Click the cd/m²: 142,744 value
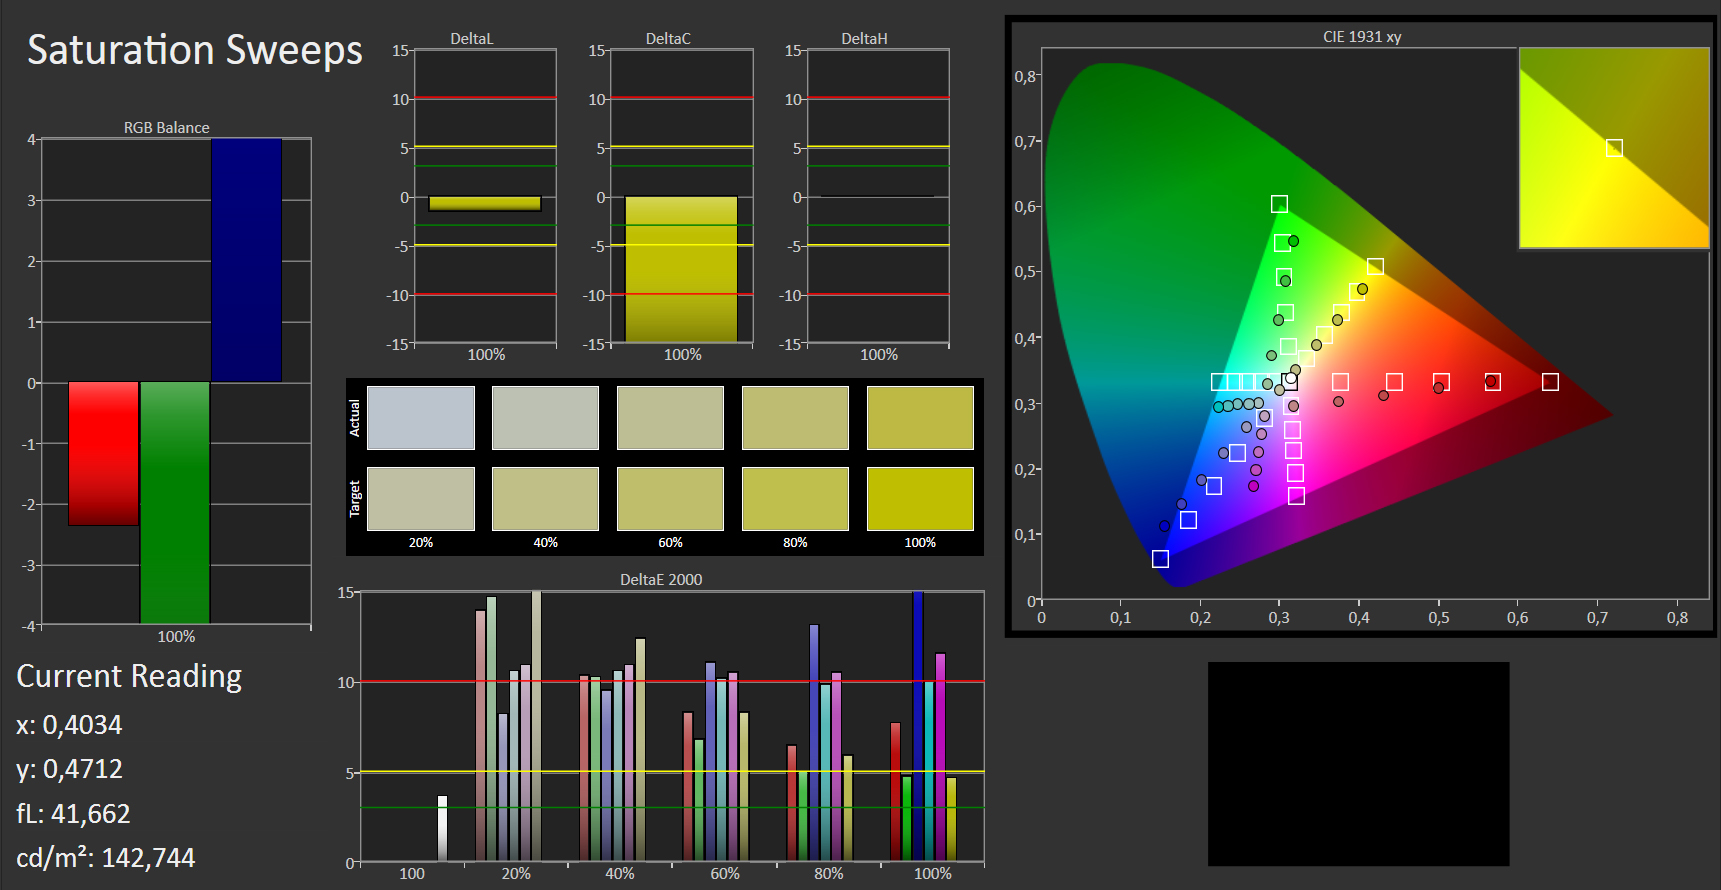This screenshot has width=1721, height=890. [x=105, y=858]
